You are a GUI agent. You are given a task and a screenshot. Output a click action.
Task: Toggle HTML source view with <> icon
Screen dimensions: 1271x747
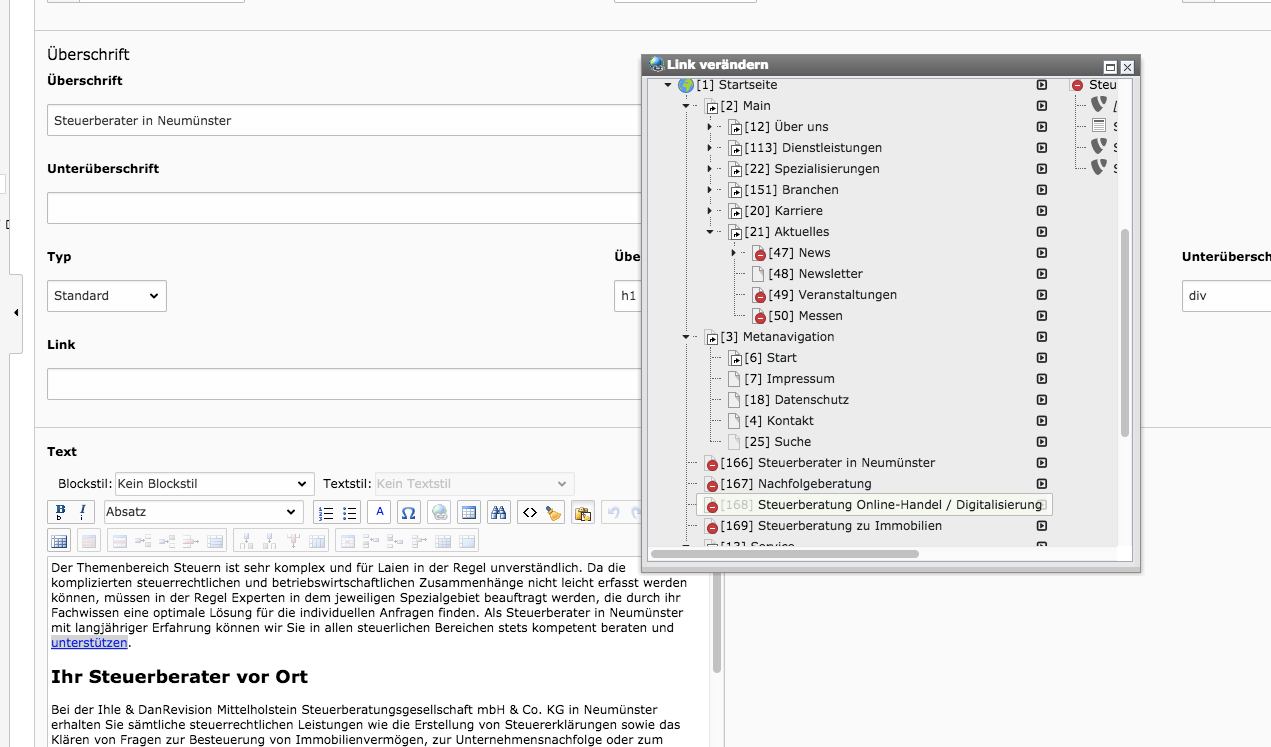pyautogui.click(x=530, y=513)
